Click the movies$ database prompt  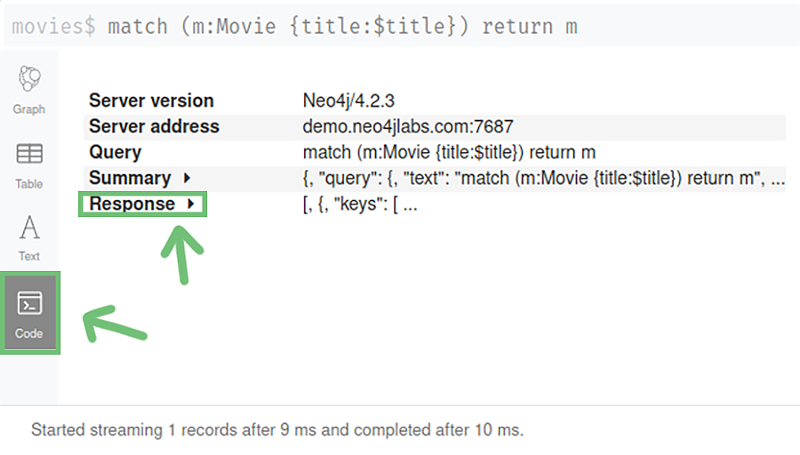[54, 27]
